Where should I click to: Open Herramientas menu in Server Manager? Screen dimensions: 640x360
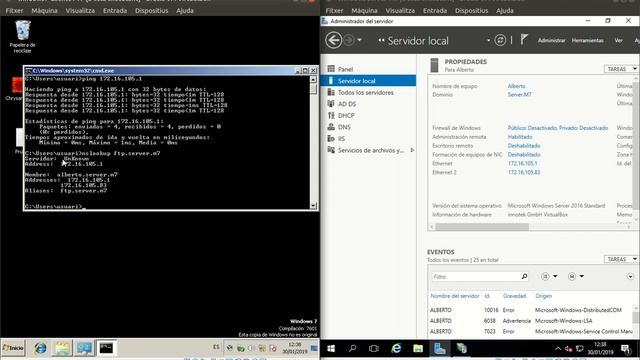point(587,40)
